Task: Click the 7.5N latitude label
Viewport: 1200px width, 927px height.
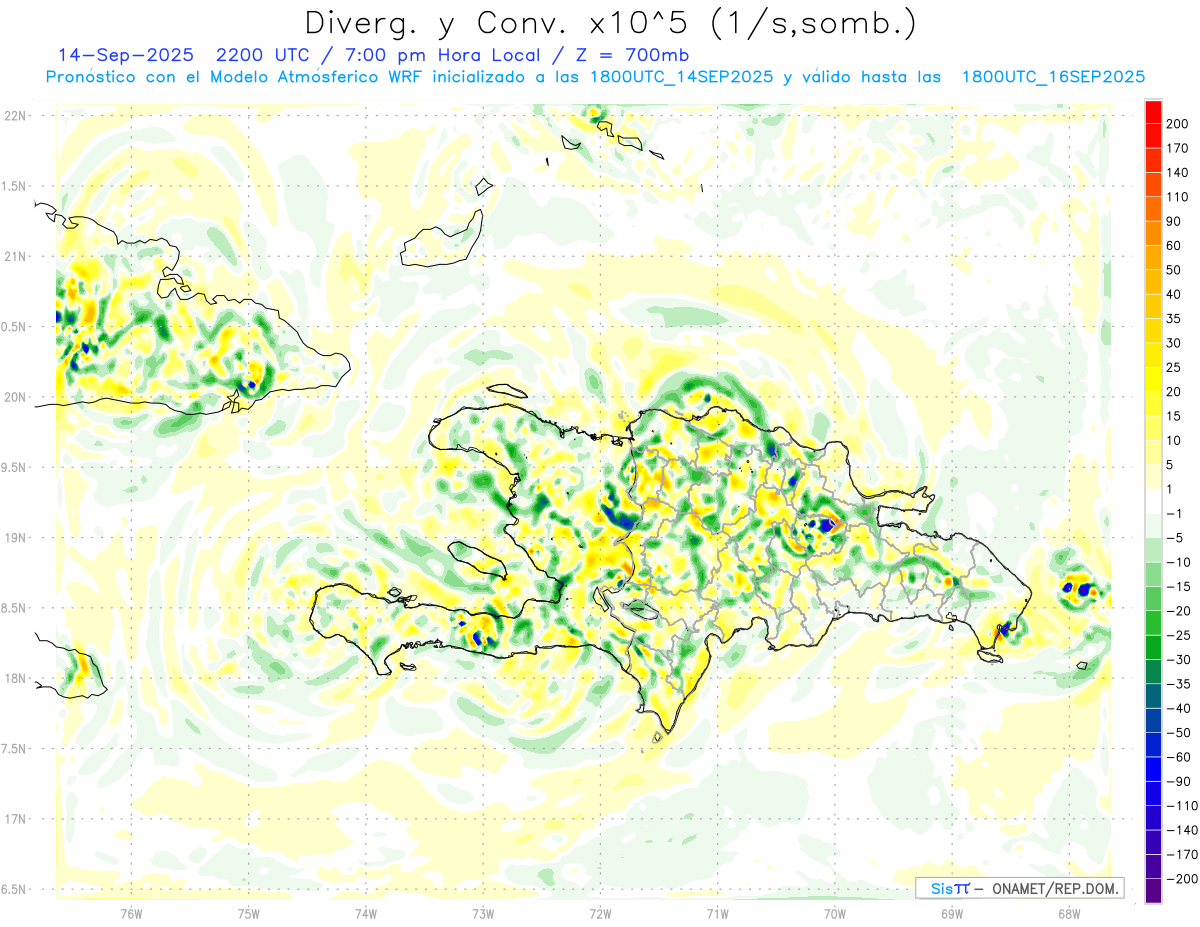Action: pos(15,748)
